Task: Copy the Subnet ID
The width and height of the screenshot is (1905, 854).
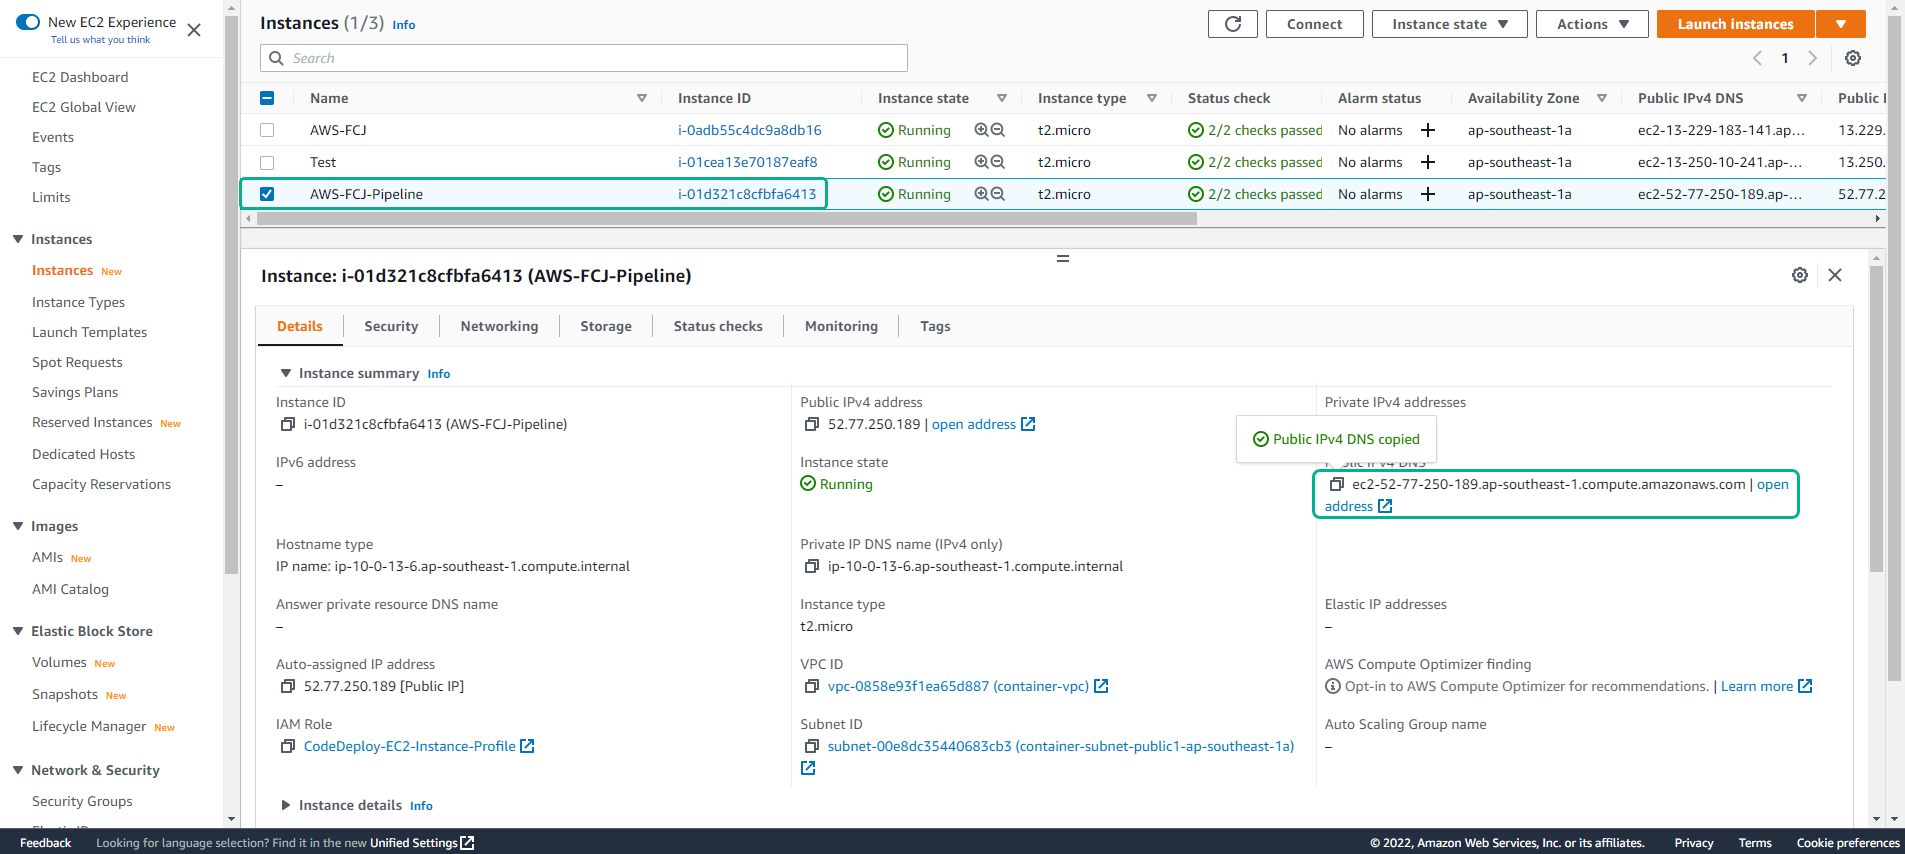Action: pos(812,746)
